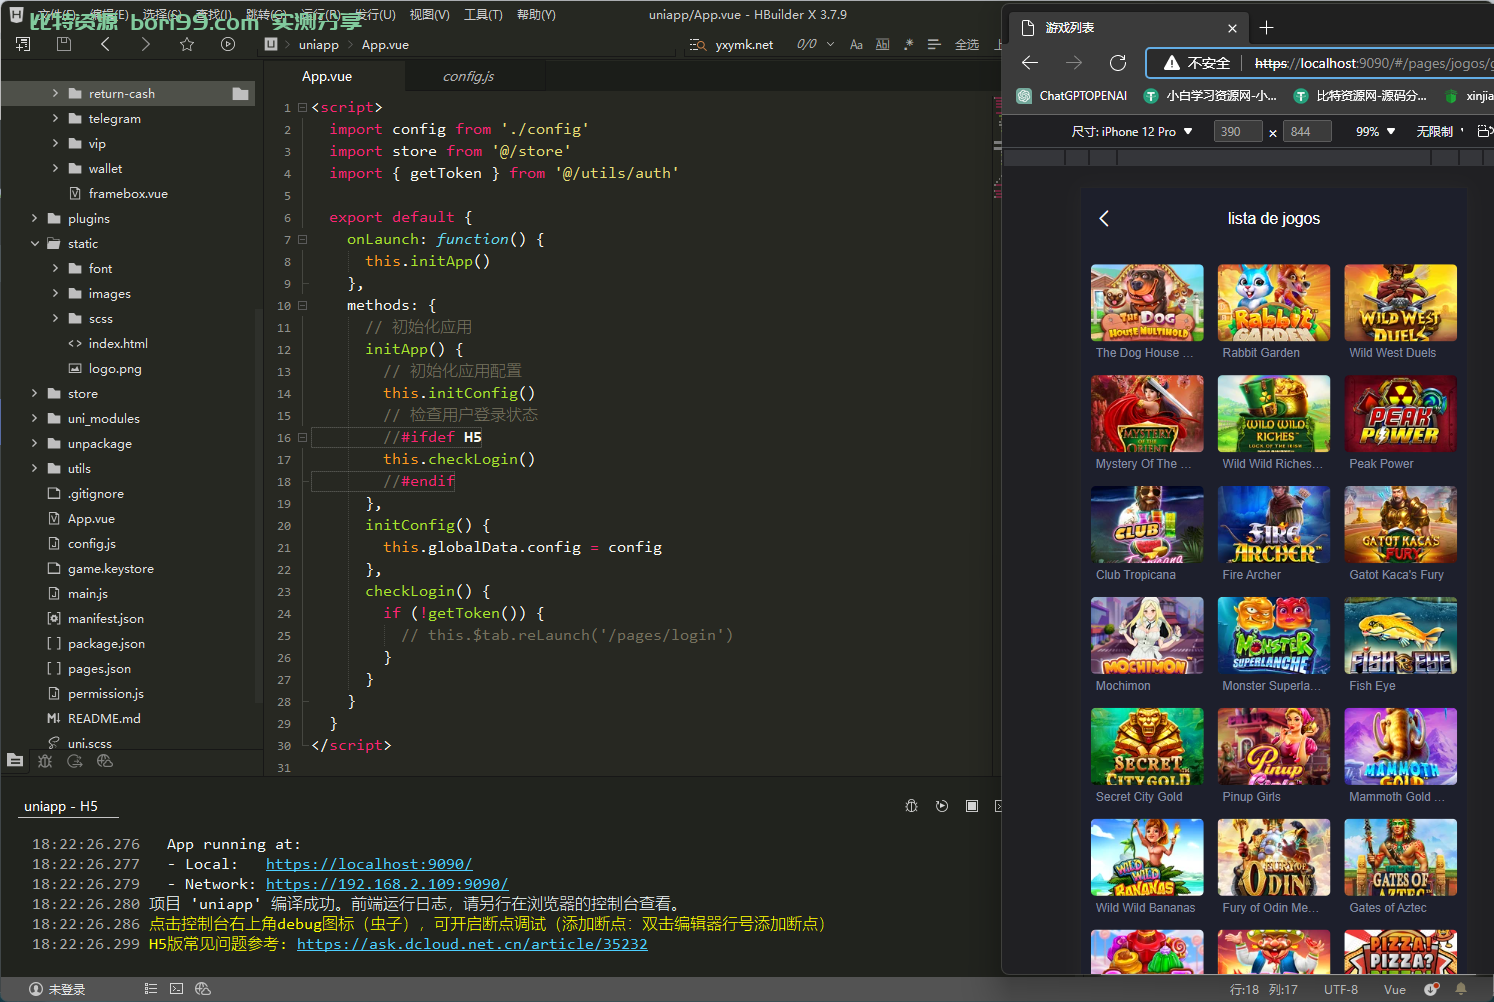Click the notification bell in status bar
This screenshot has height=1002, width=1494.
(1460, 989)
